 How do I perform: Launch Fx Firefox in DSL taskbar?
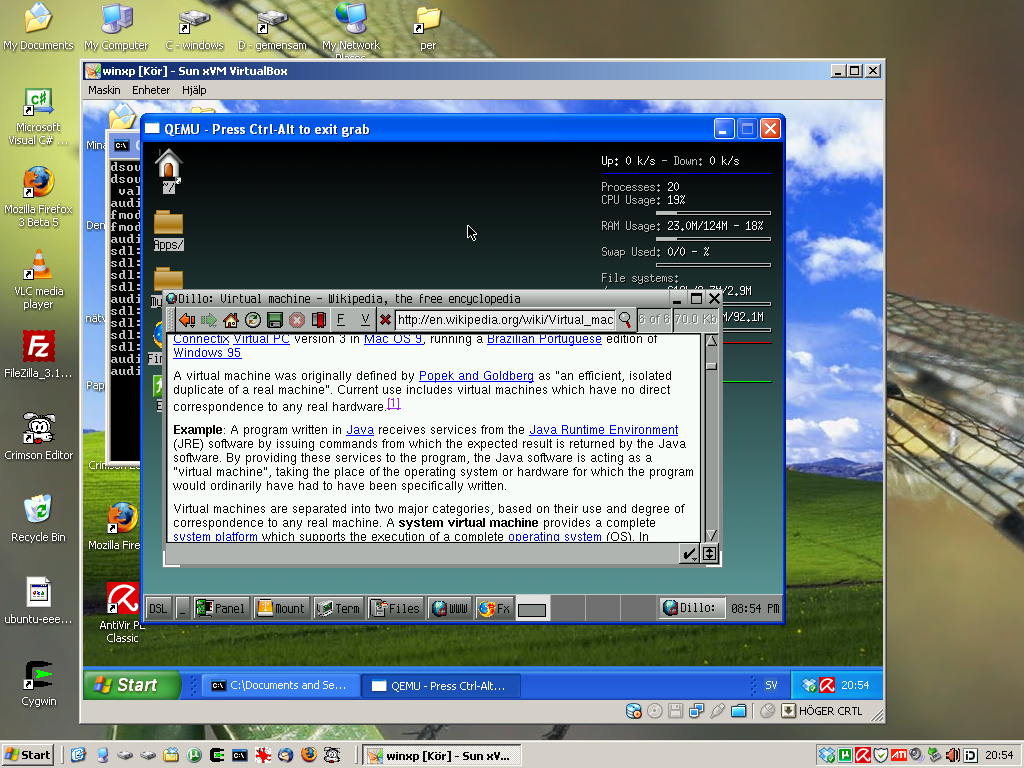tap(495, 609)
